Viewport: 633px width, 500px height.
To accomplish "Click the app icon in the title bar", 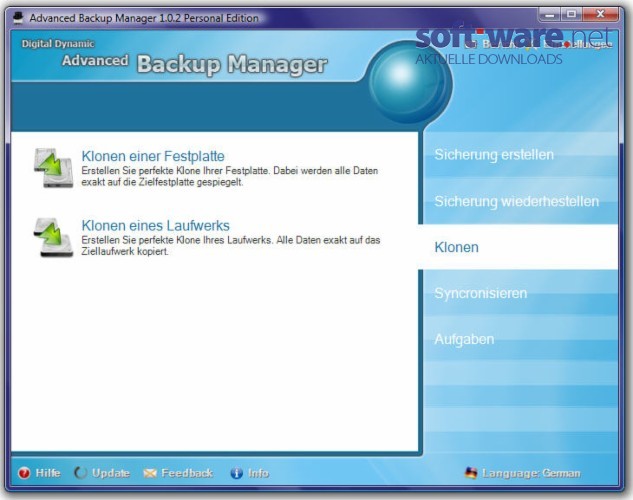I will pos(18,18).
